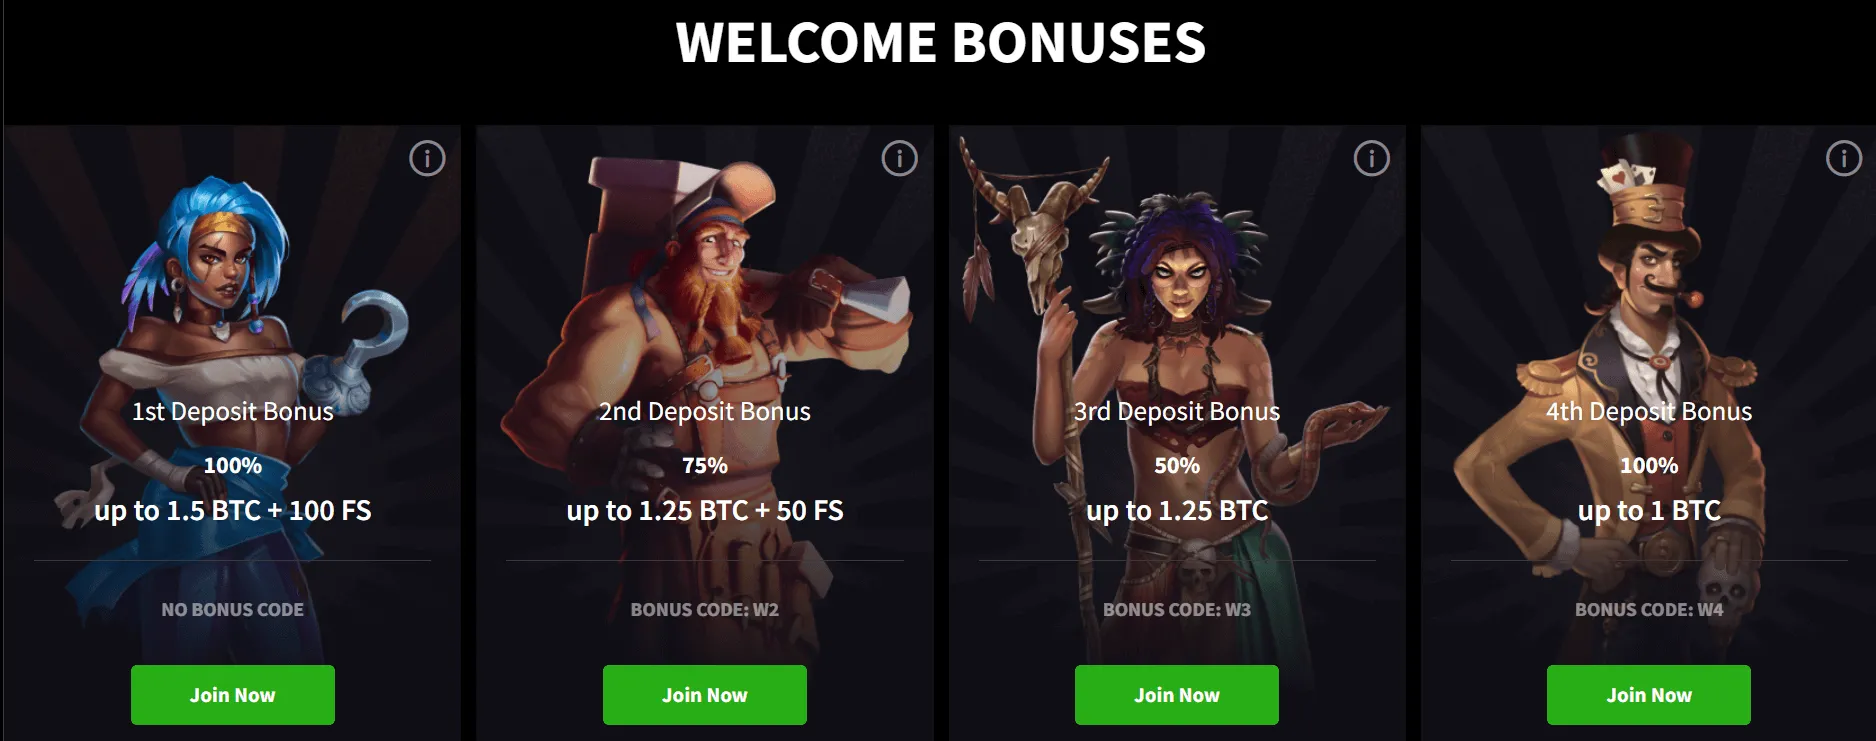
Task: Open info icon on 3rd Deposit Bonus card
Action: pos(1371,158)
